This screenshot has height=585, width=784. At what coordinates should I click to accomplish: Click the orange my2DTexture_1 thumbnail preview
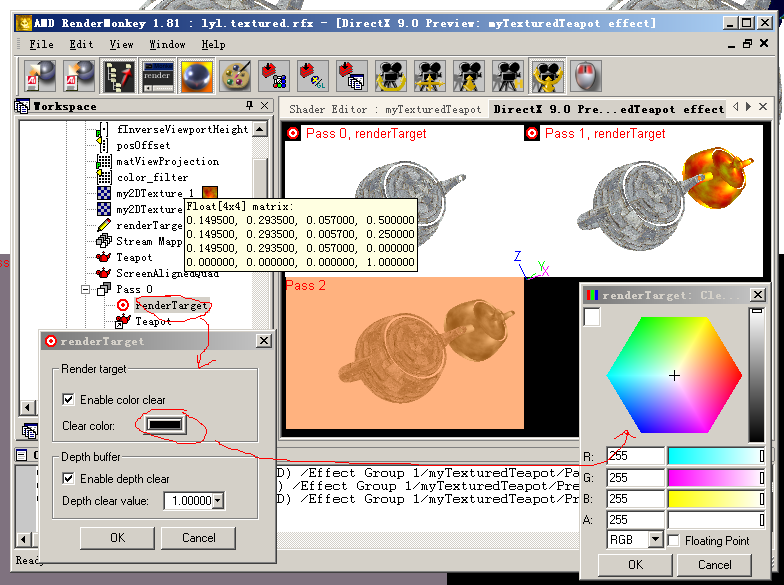click(x=210, y=191)
